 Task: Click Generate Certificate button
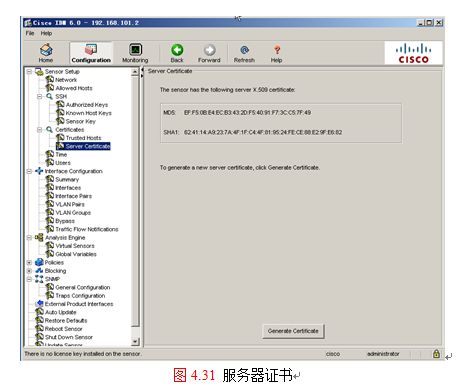click(x=293, y=331)
